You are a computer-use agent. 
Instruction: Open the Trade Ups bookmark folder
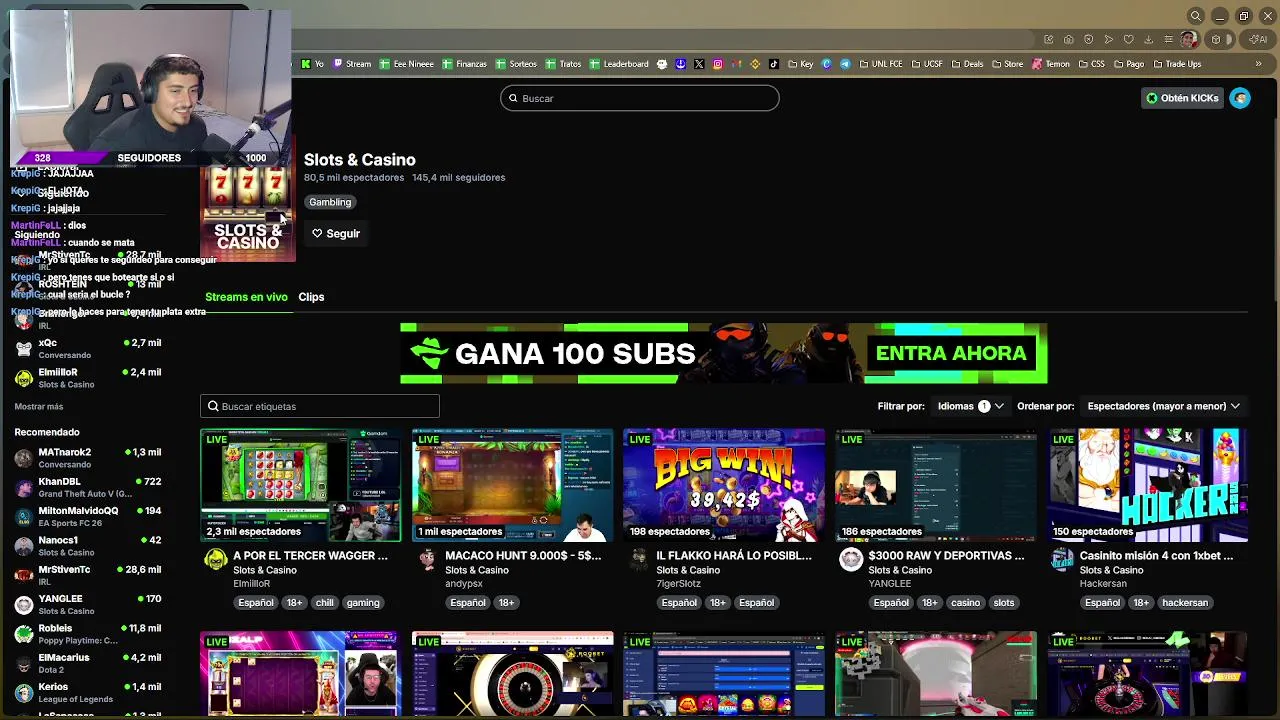[1176, 64]
